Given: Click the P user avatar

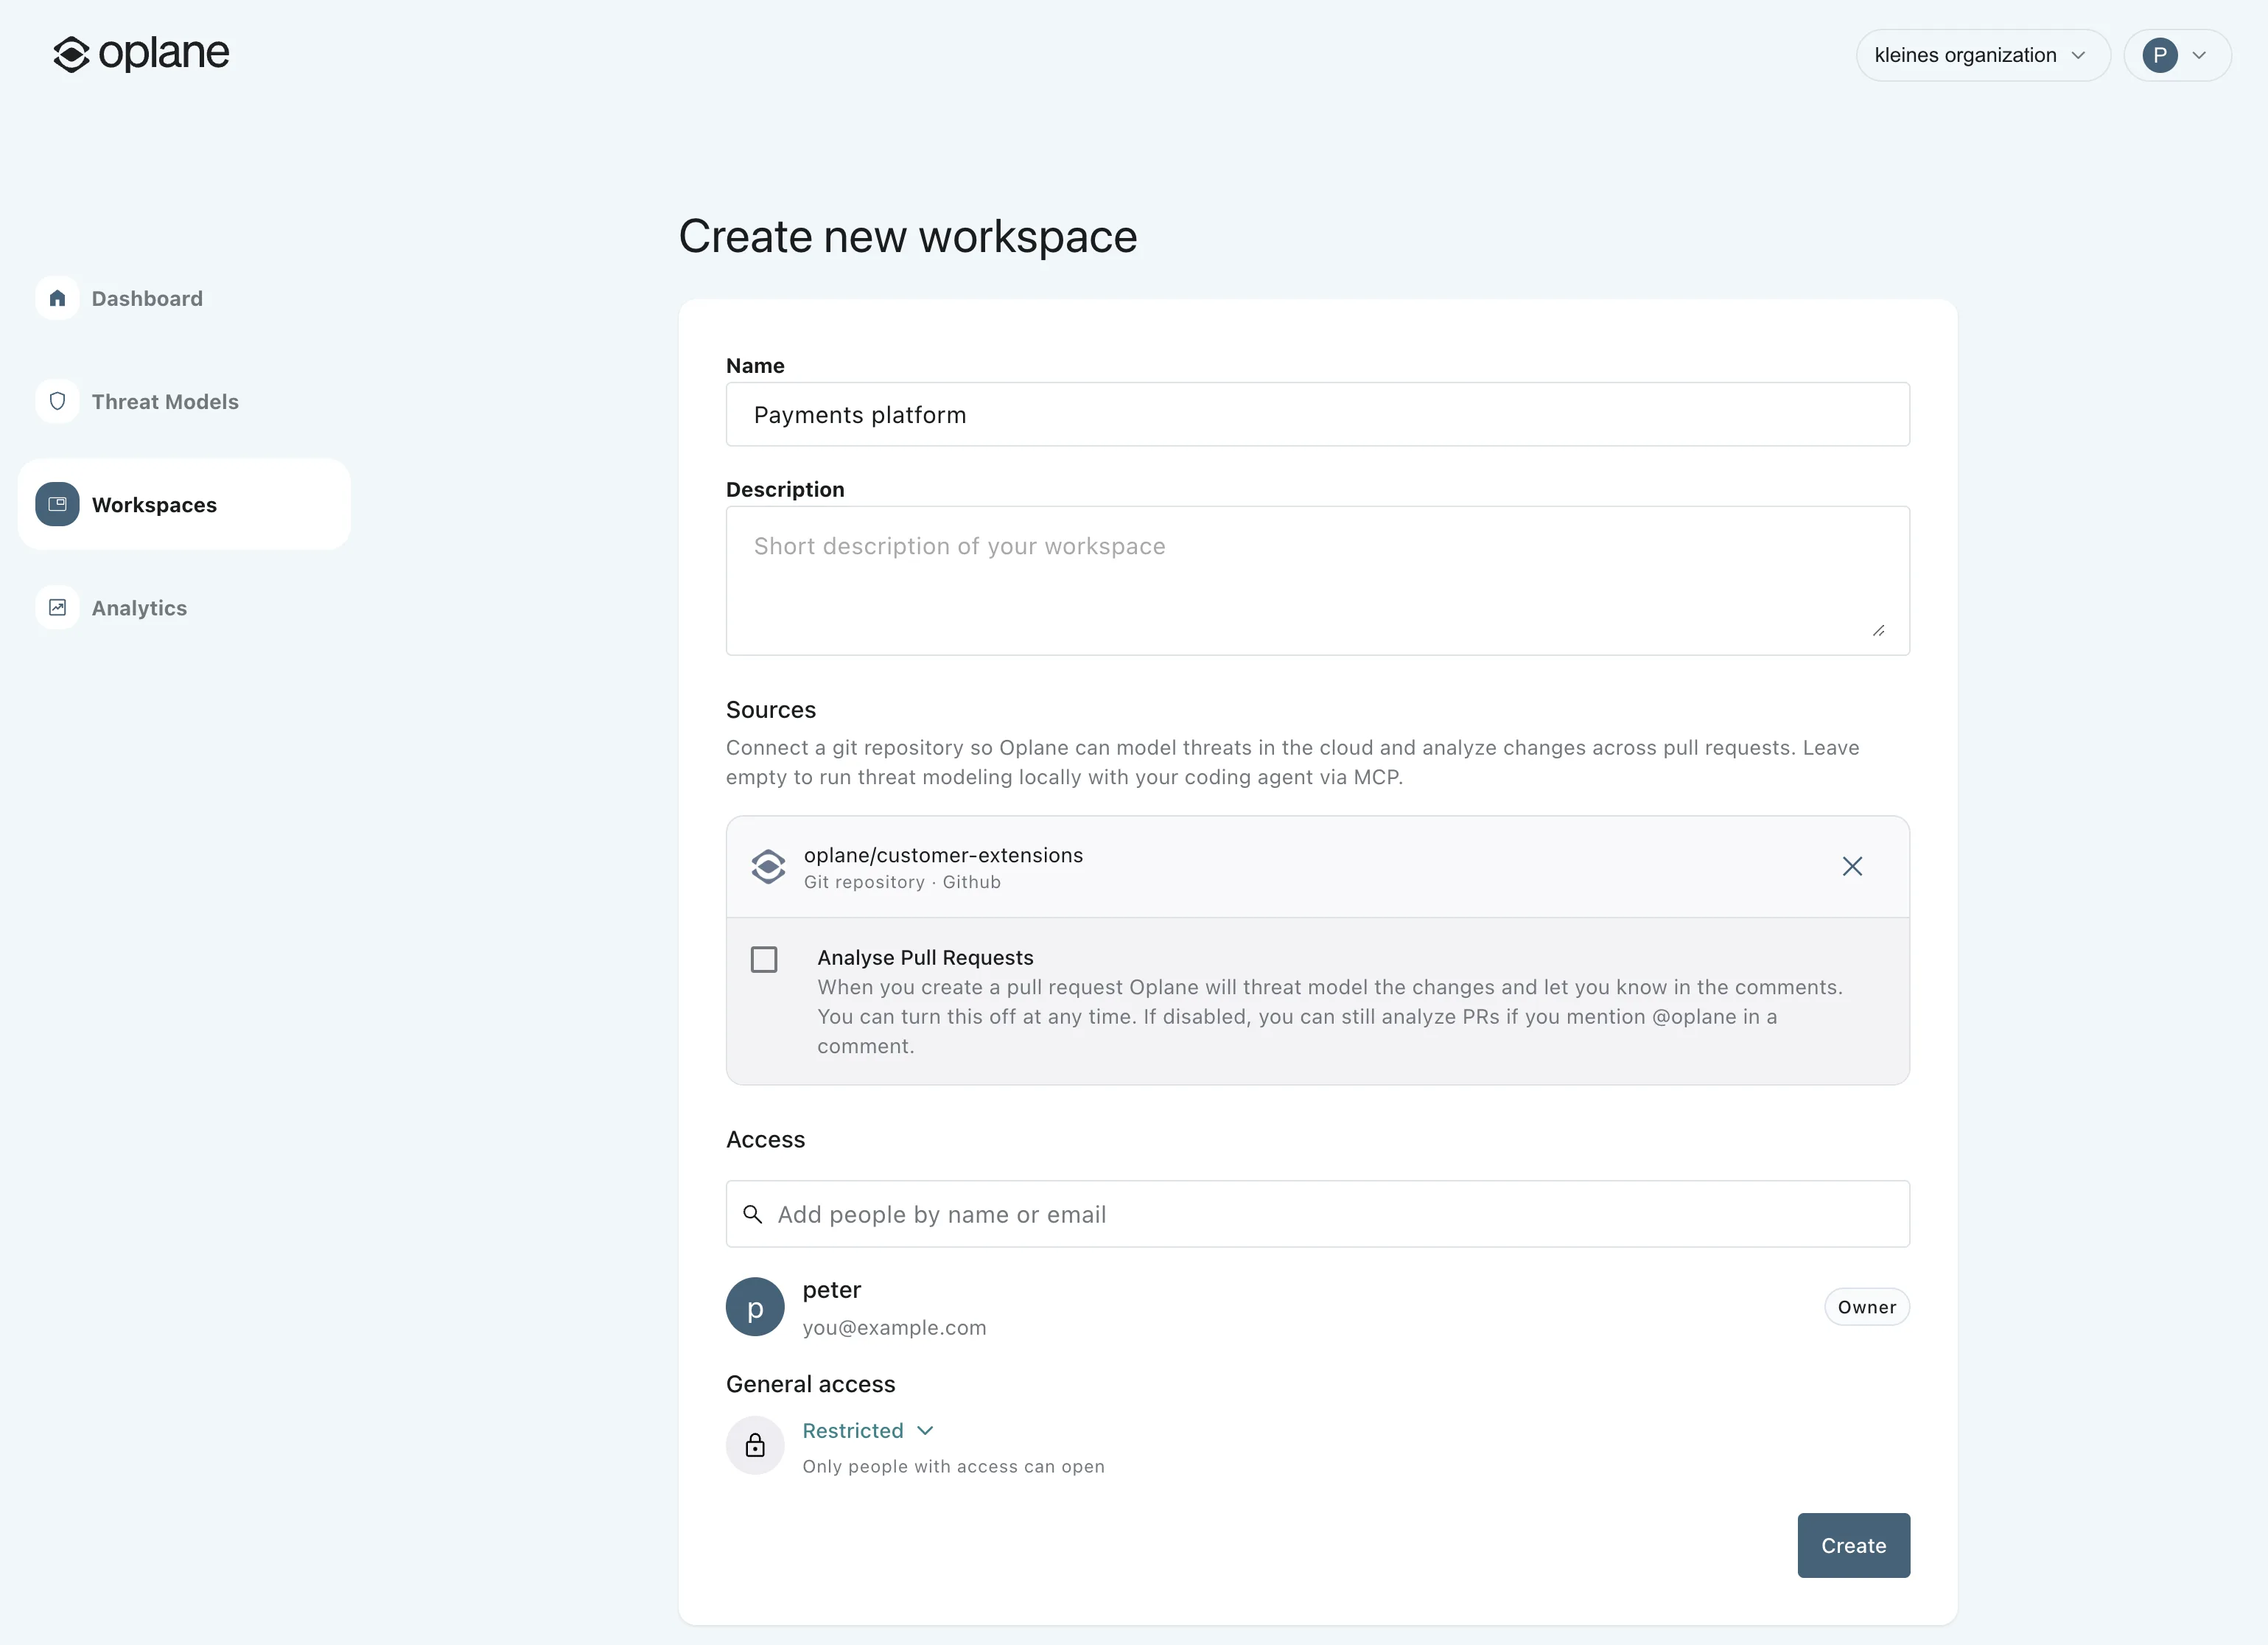Looking at the screenshot, I should (2160, 55).
